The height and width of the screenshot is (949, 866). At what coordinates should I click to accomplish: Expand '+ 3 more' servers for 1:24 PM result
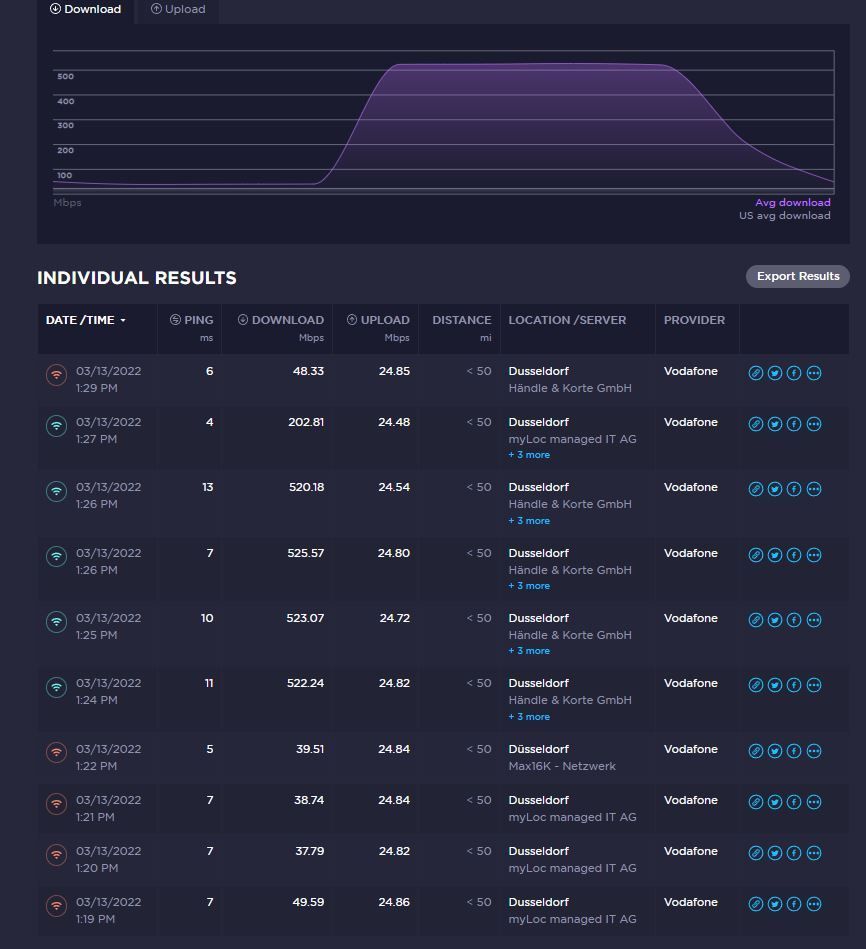(529, 717)
